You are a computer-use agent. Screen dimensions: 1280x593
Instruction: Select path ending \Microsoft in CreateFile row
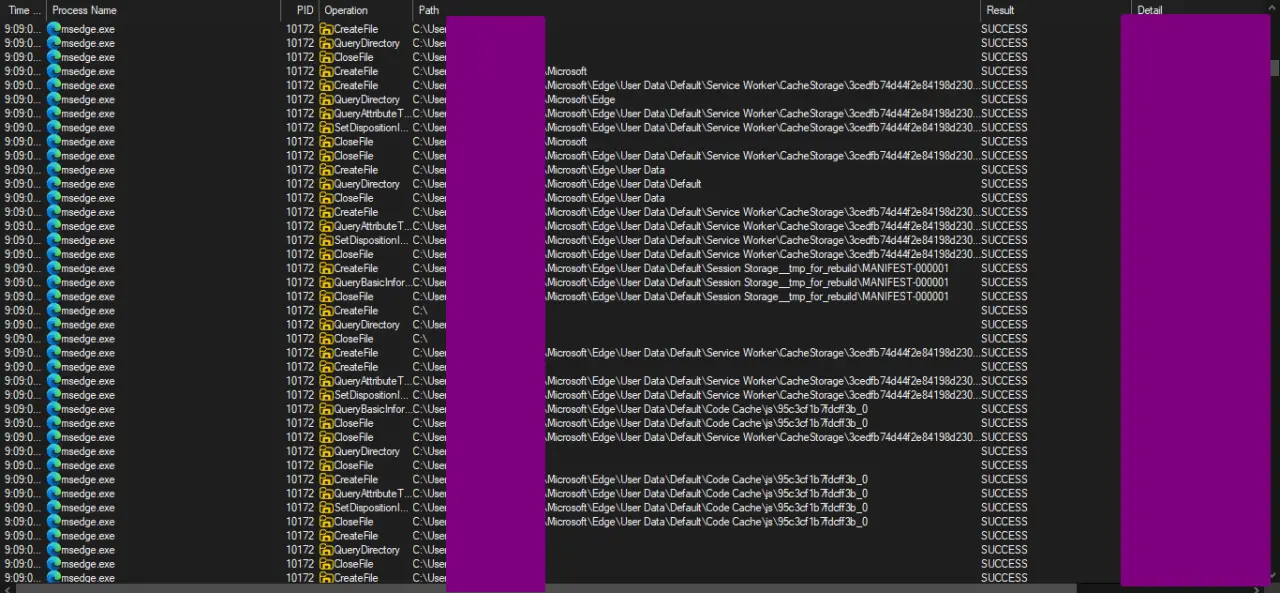pyautogui.click(x=566, y=72)
